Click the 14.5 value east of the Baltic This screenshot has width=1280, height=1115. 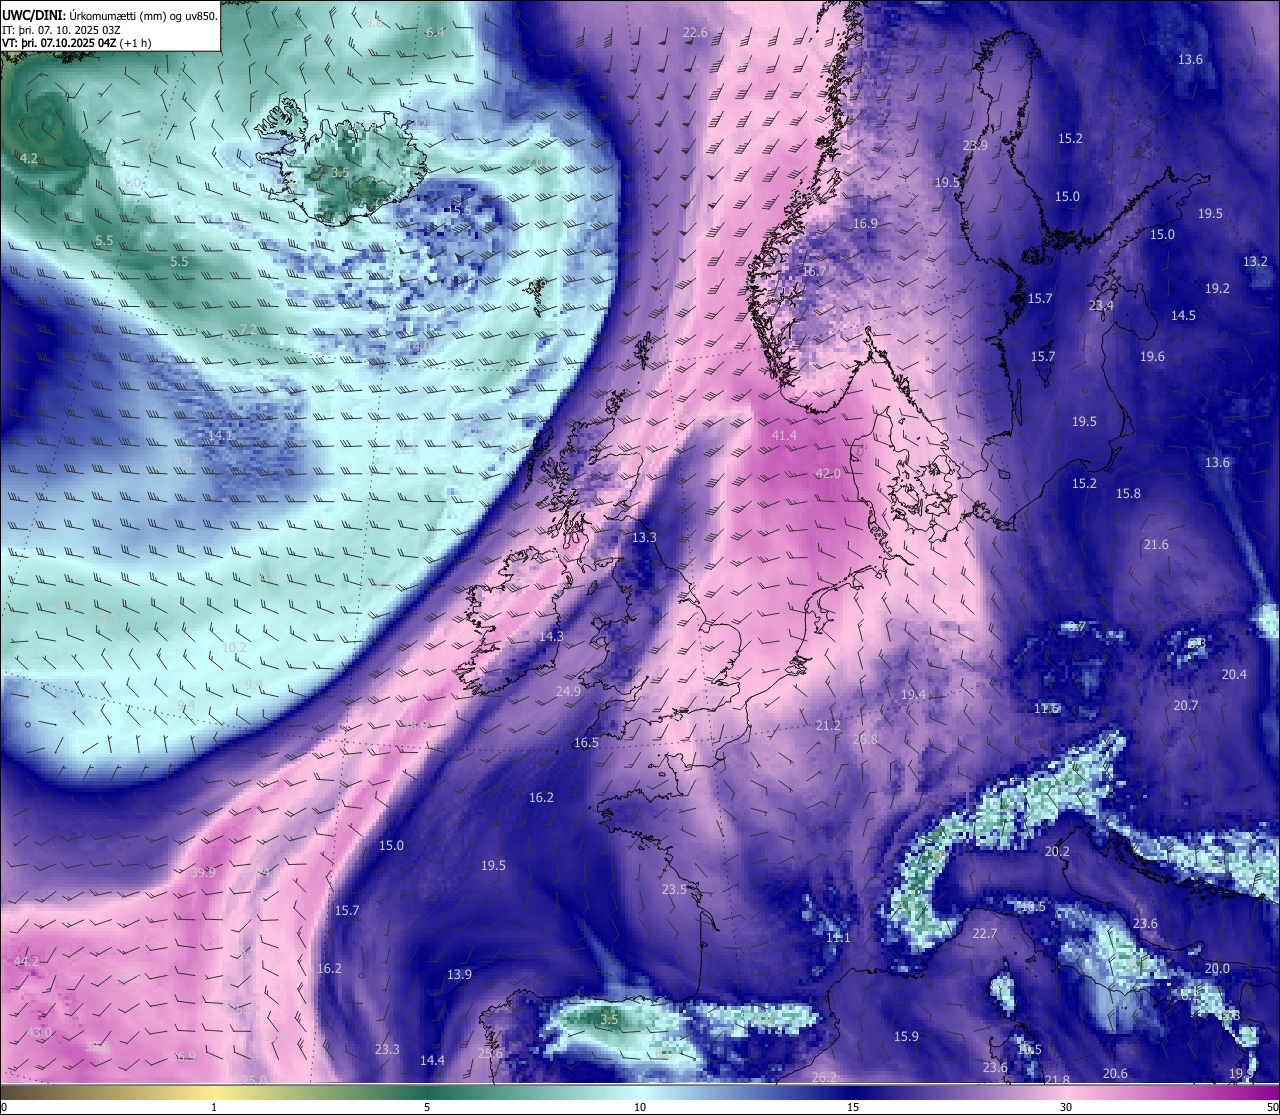point(1183,315)
